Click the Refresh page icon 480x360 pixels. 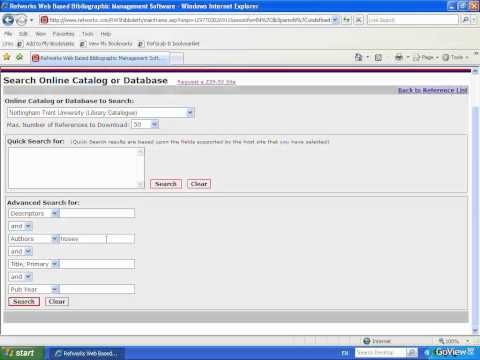pos(347,20)
